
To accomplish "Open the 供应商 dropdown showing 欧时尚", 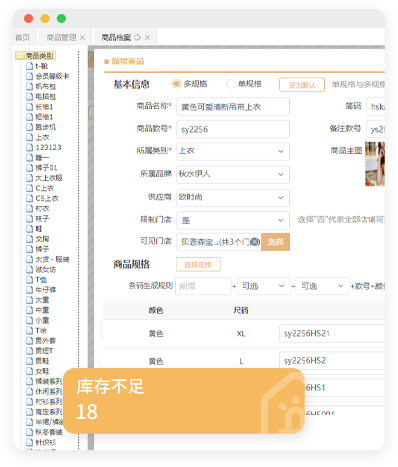I will tap(233, 197).
